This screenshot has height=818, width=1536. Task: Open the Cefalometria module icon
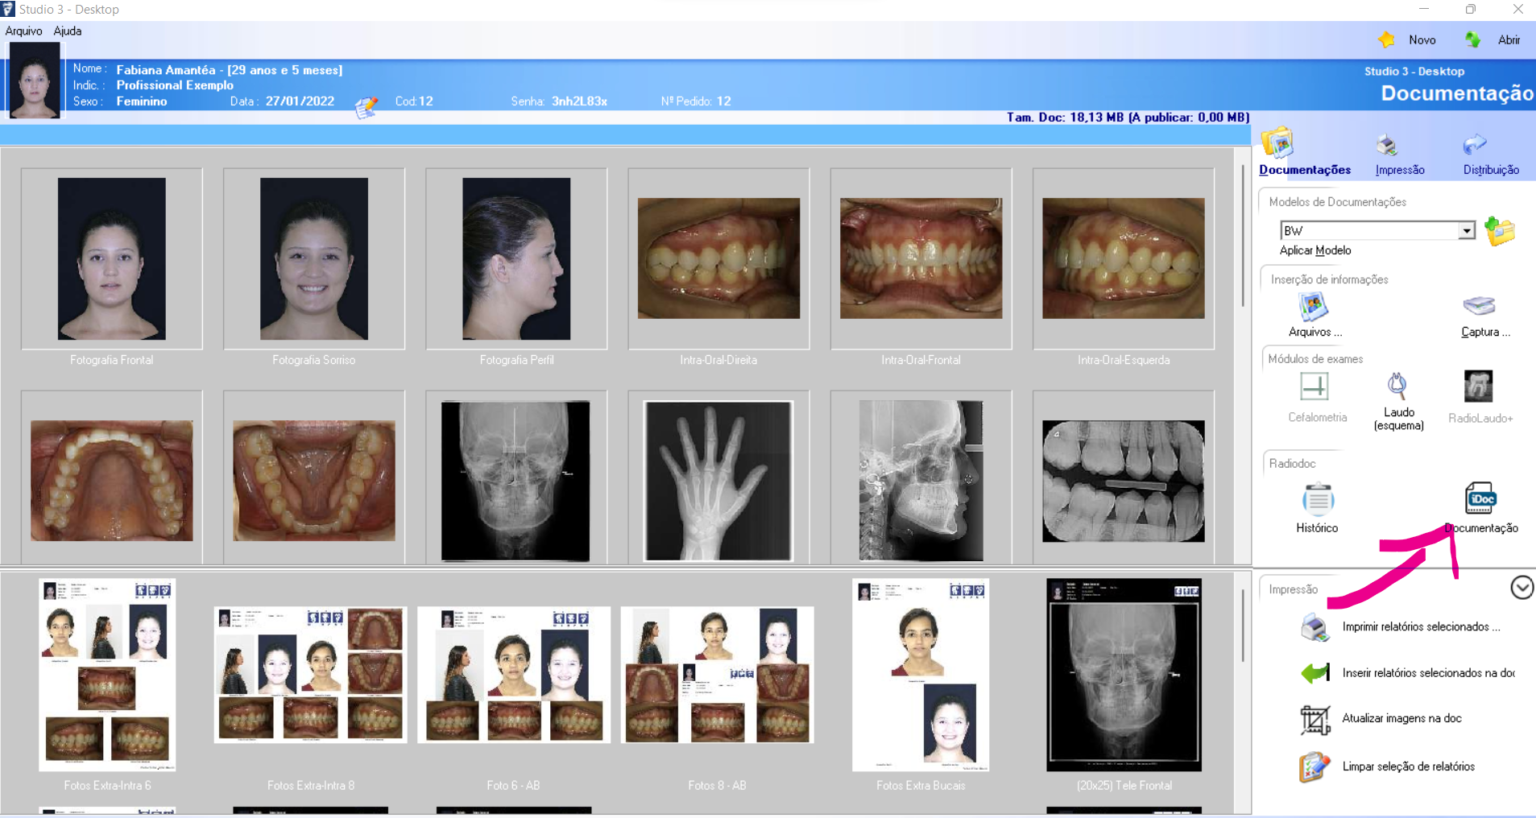coord(1314,387)
